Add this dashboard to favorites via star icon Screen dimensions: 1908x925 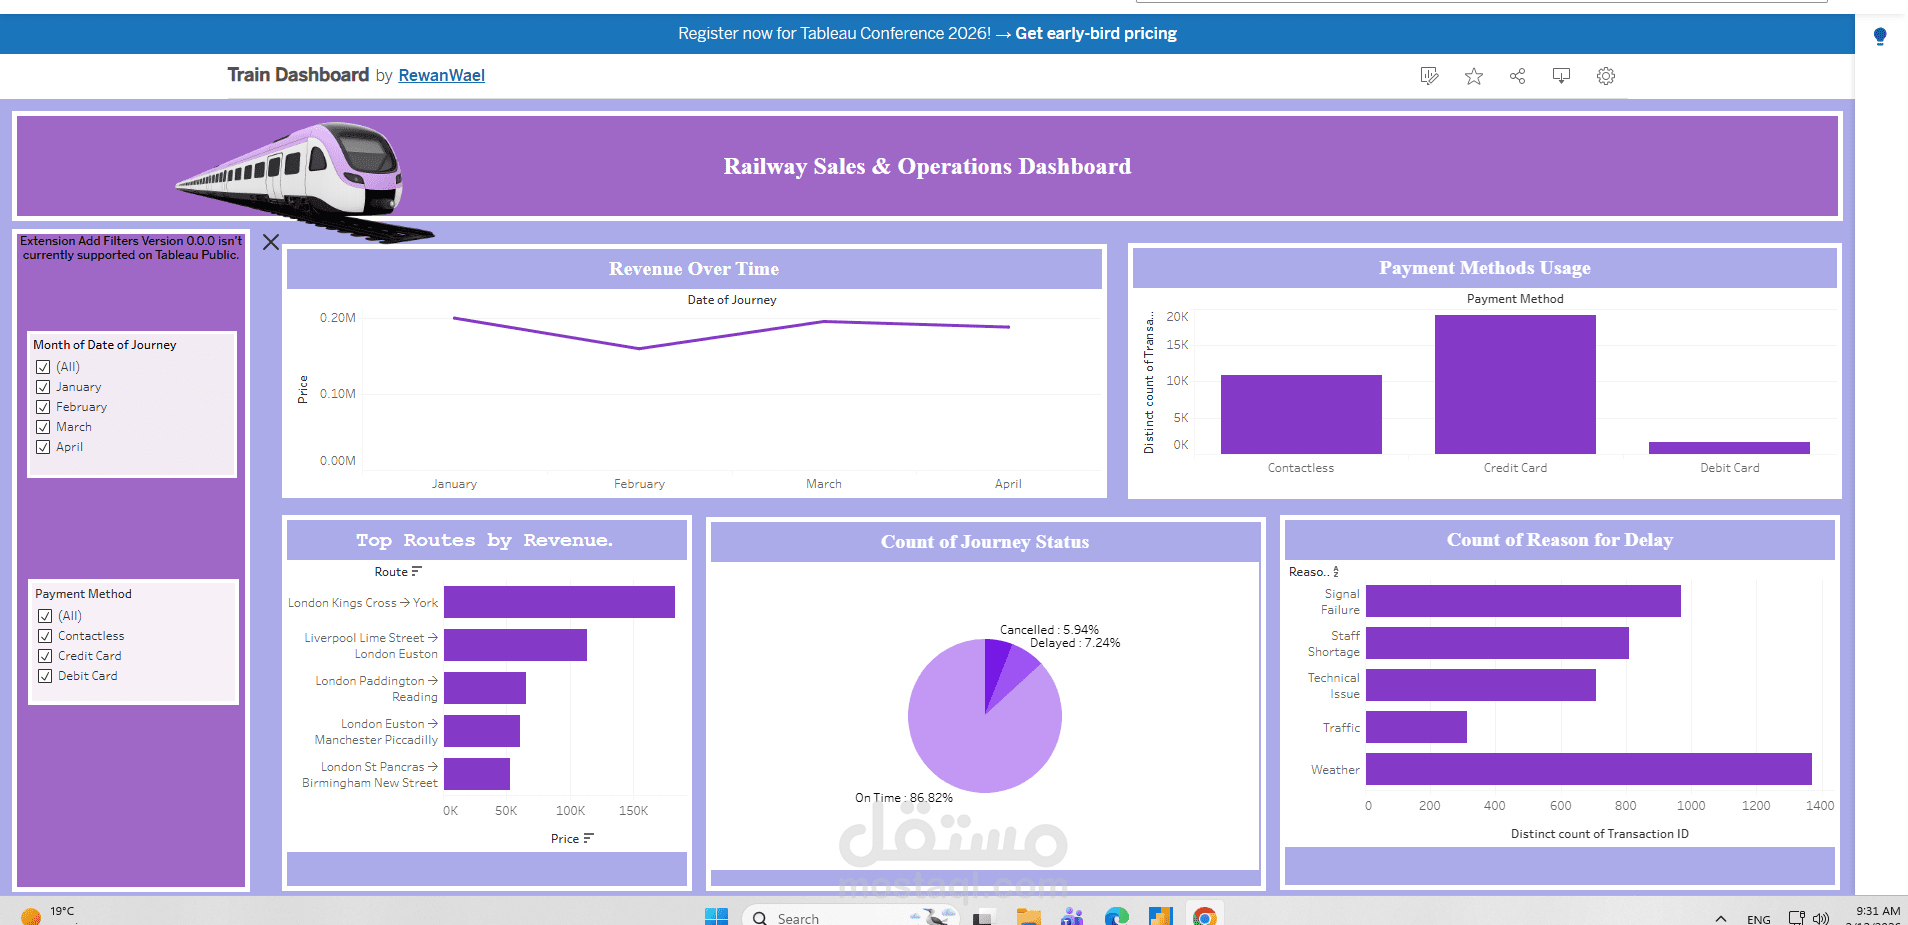pos(1472,76)
